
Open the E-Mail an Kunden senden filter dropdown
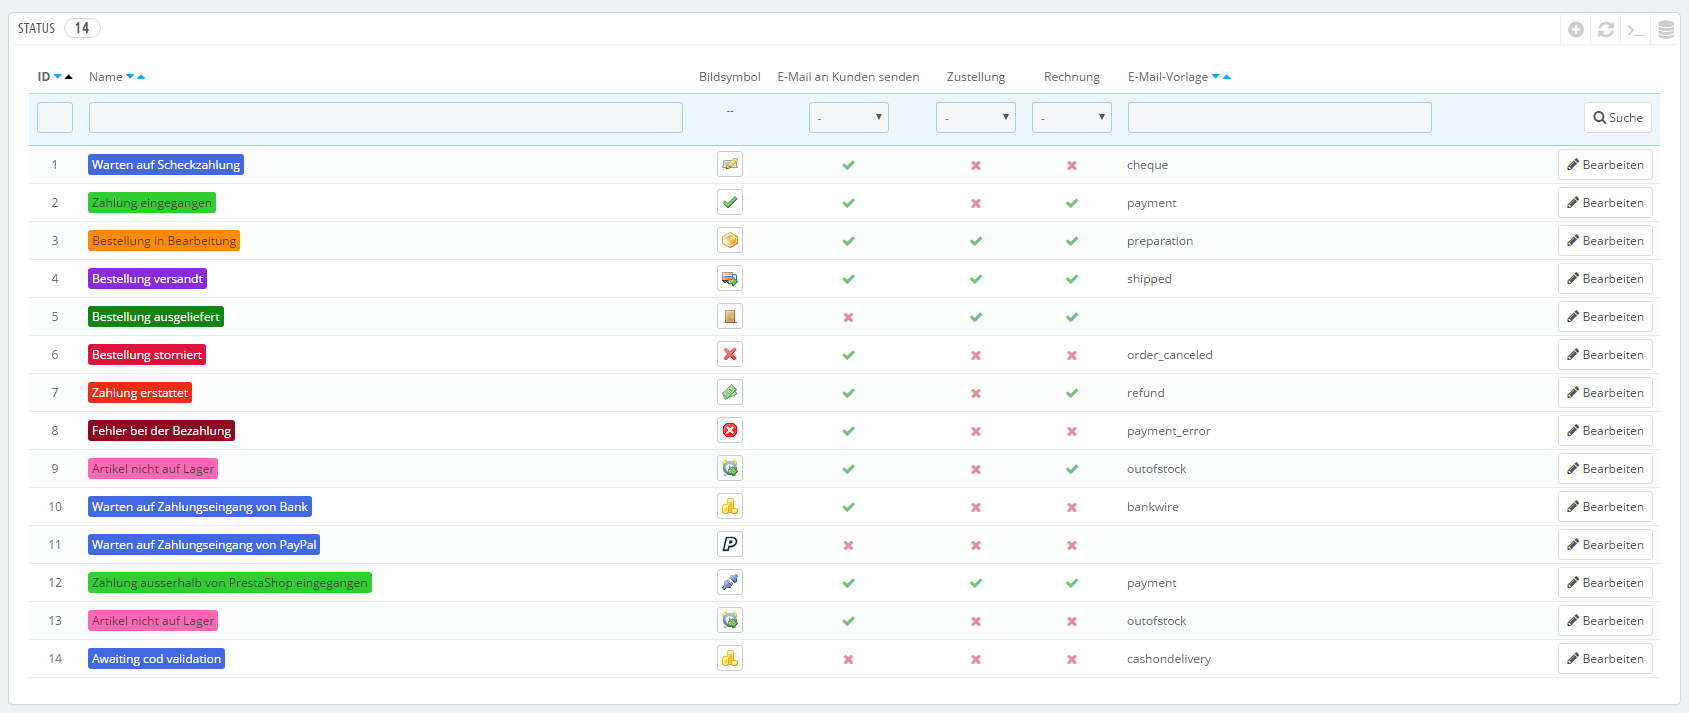point(848,118)
